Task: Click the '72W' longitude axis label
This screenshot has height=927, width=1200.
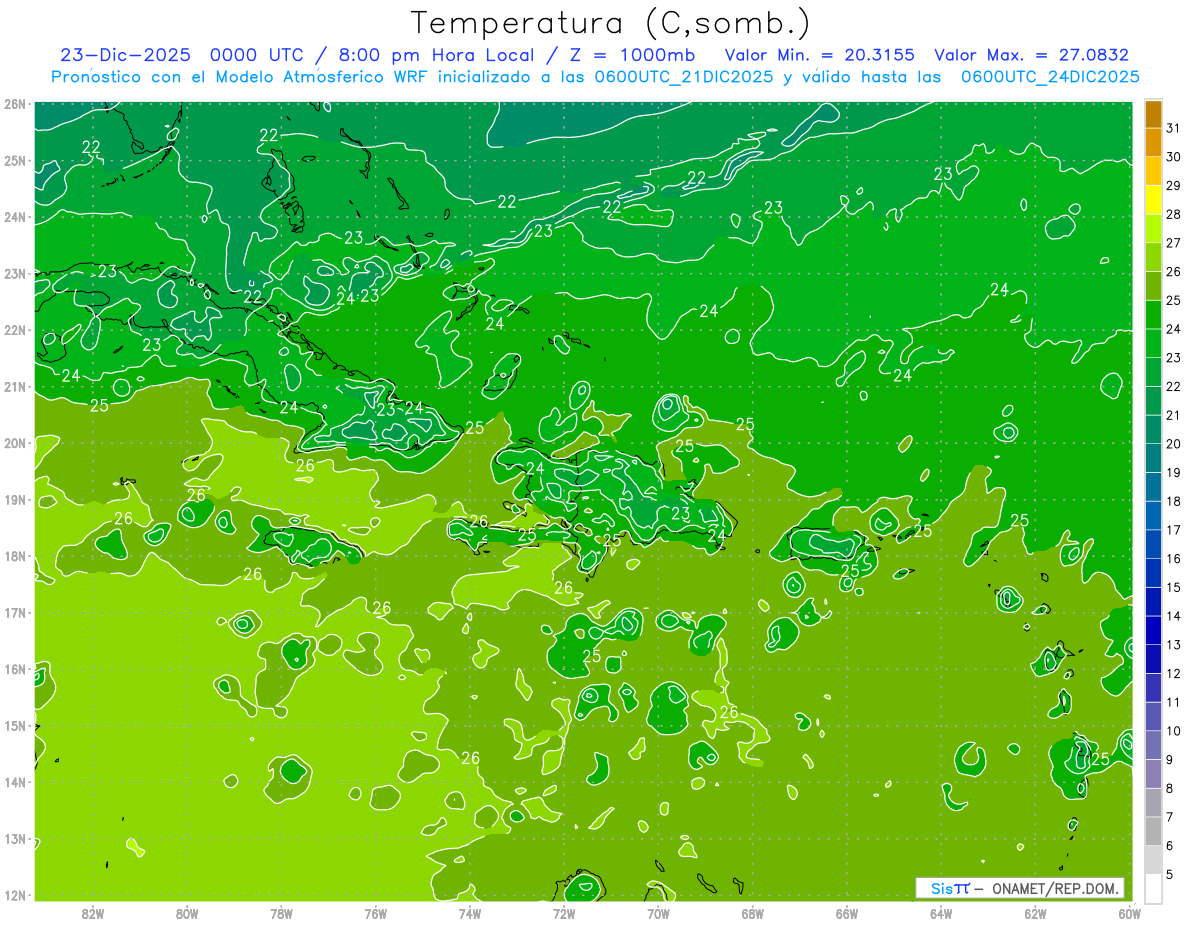Action: point(564,913)
